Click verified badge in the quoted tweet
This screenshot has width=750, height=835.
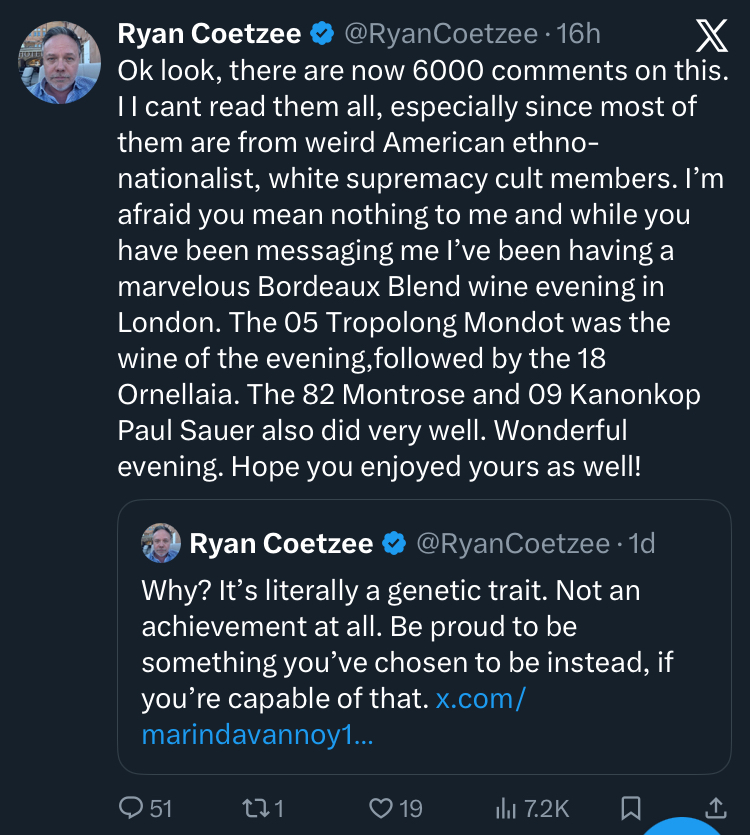click(x=394, y=543)
